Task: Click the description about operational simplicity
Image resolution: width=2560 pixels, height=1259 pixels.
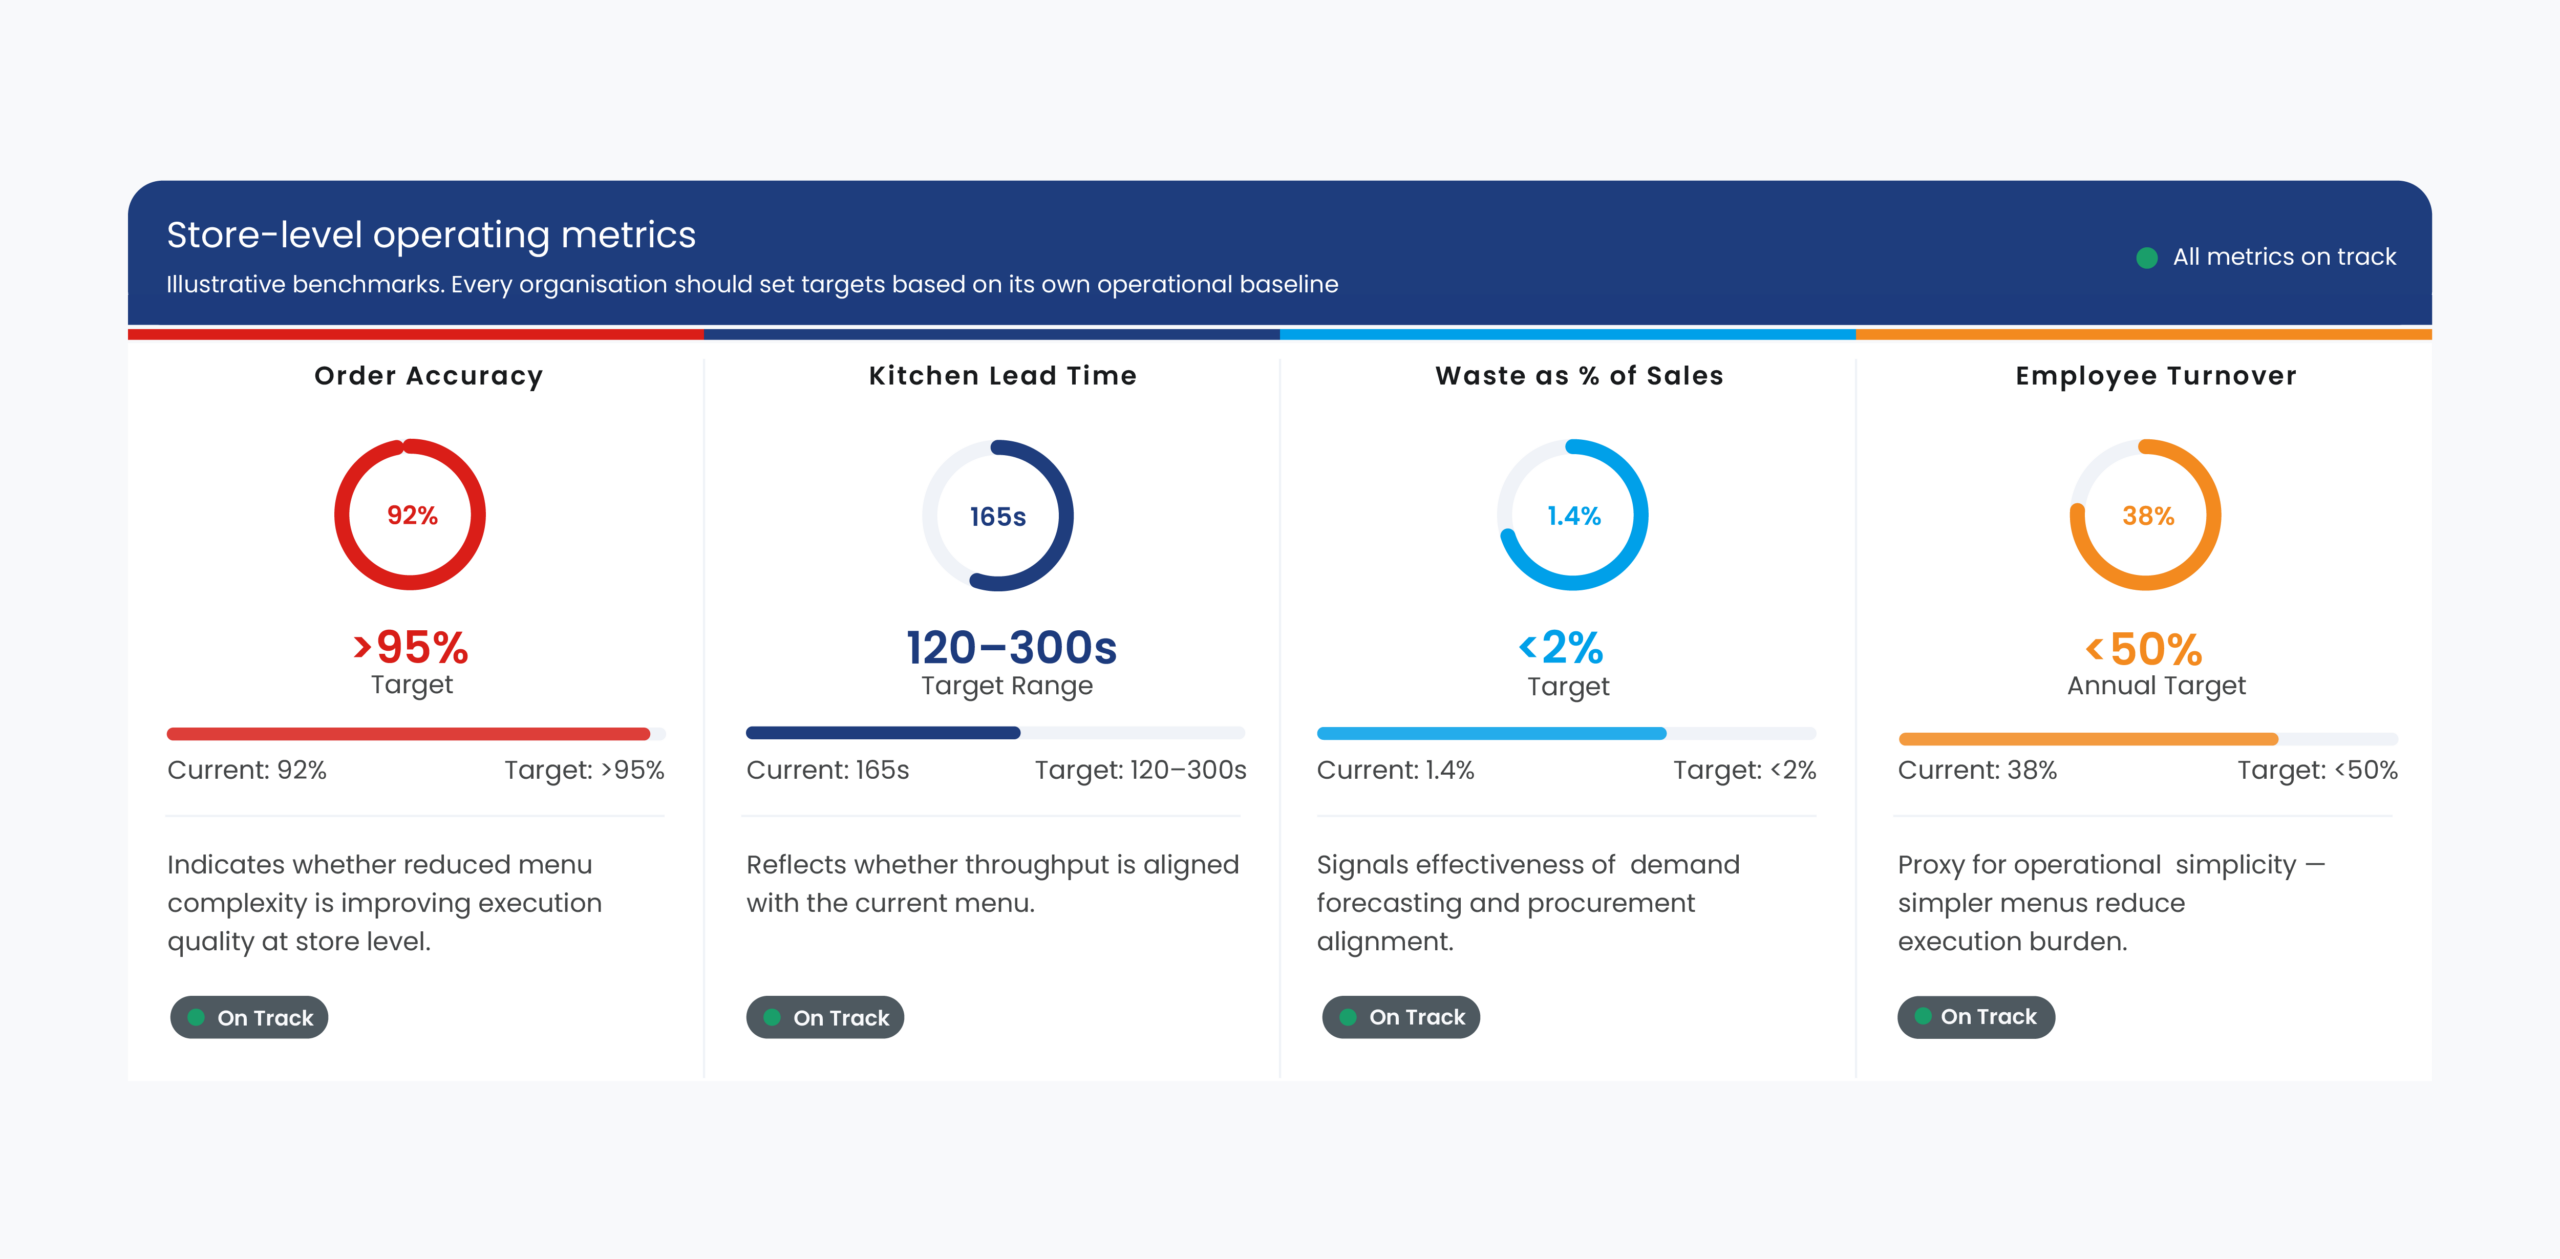Action: click(x=2112, y=903)
